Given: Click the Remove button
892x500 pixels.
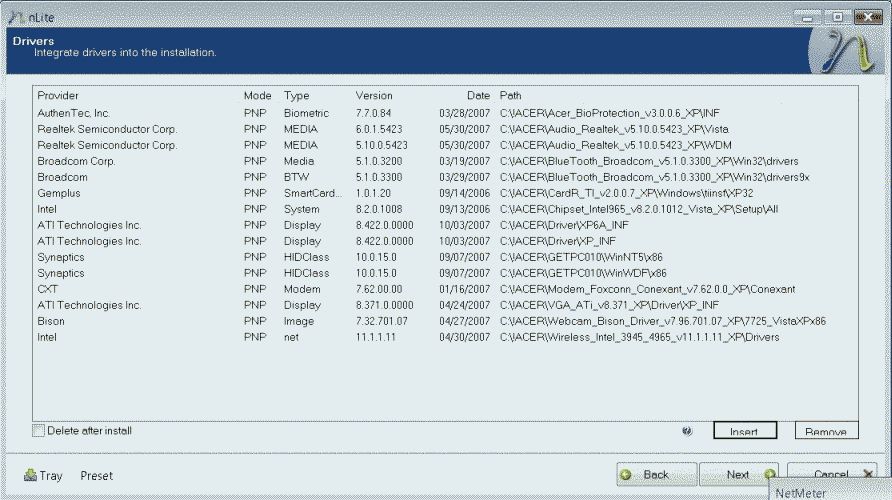Looking at the screenshot, I should (x=826, y=431).
